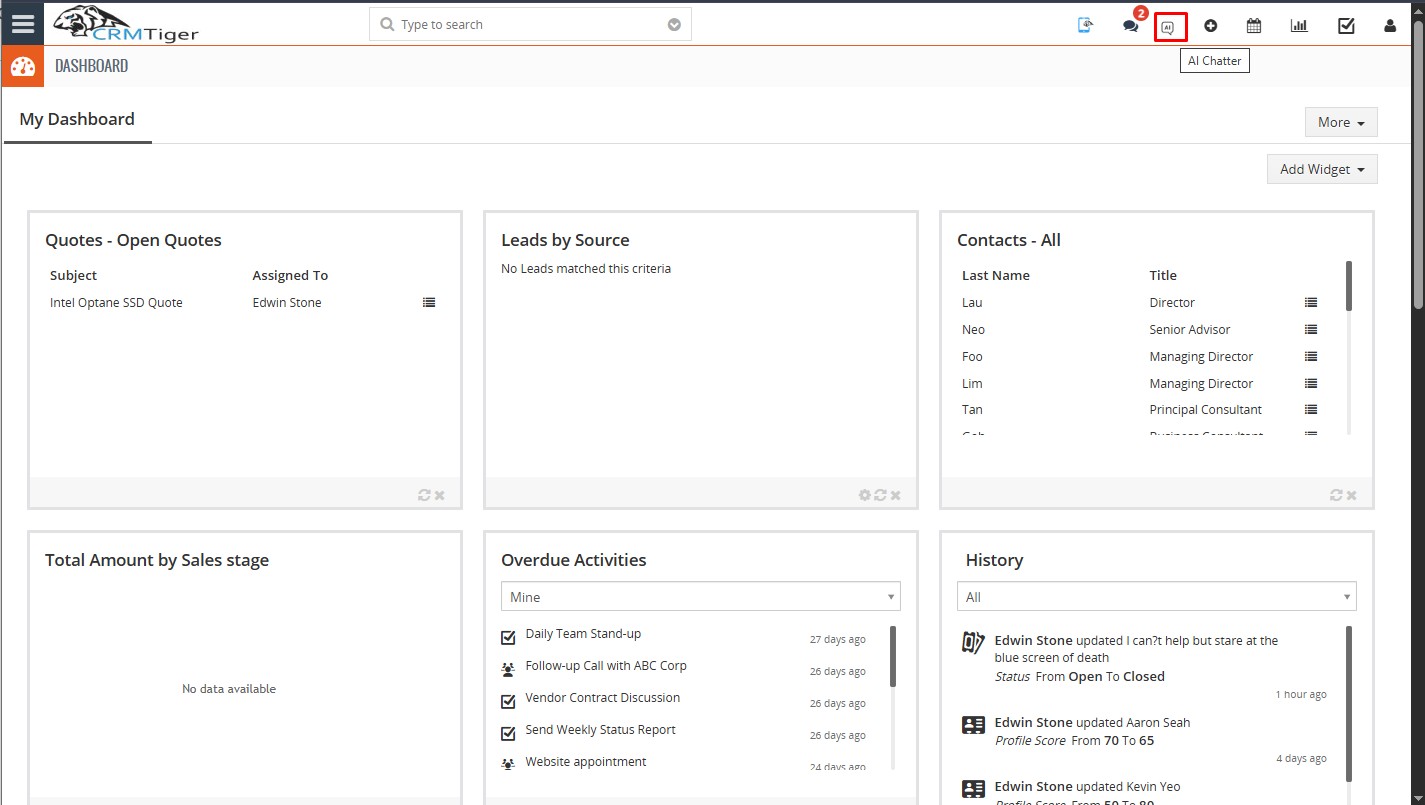Open the All filter in History widget
The image size is (1425, 805).
point(1157,597)
